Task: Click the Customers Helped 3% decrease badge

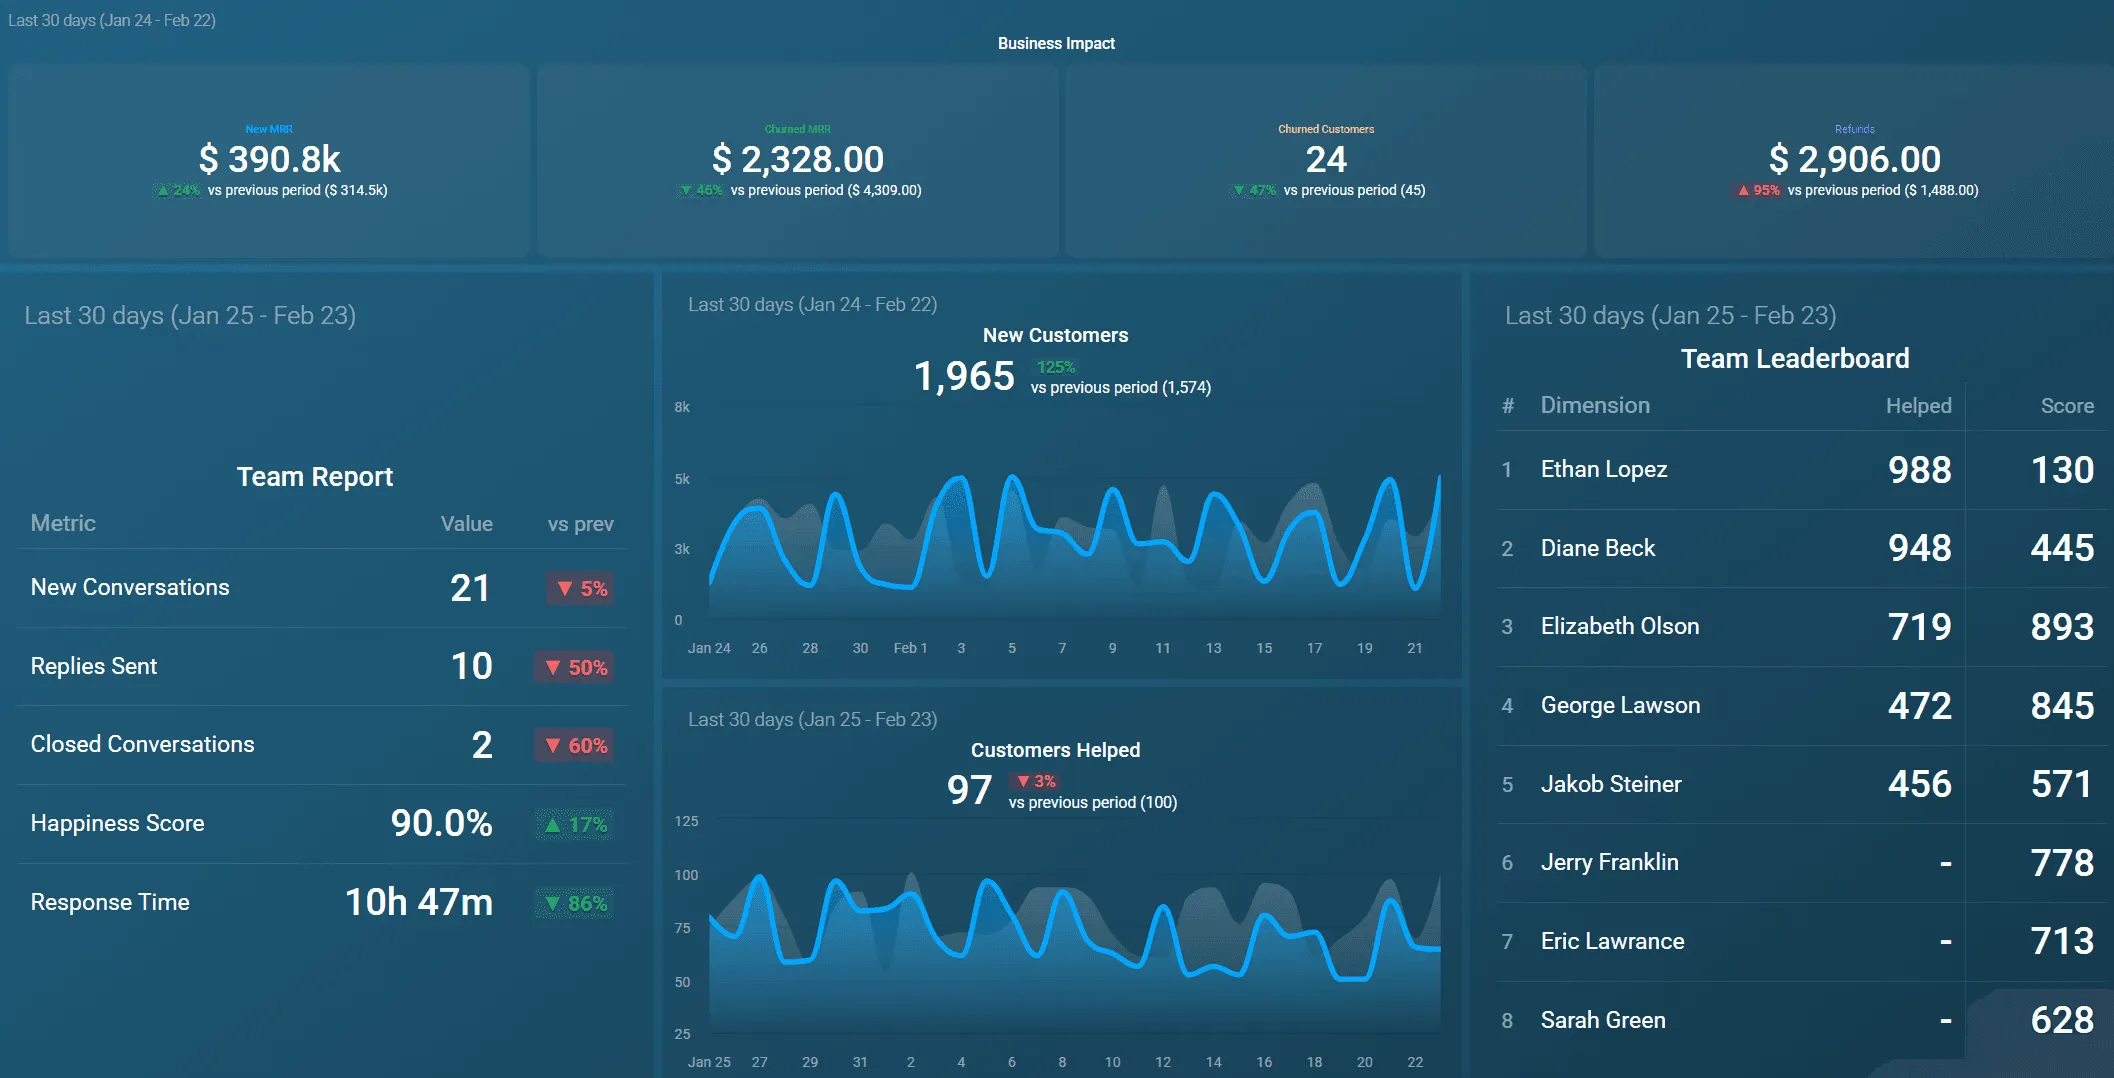Action: click(x=1036, y=781)
